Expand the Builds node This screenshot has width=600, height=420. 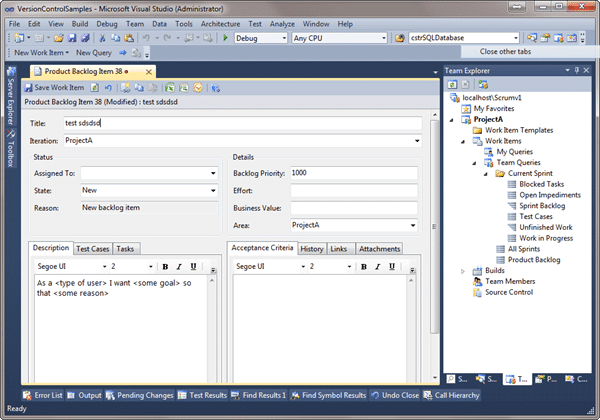[463, 271]
